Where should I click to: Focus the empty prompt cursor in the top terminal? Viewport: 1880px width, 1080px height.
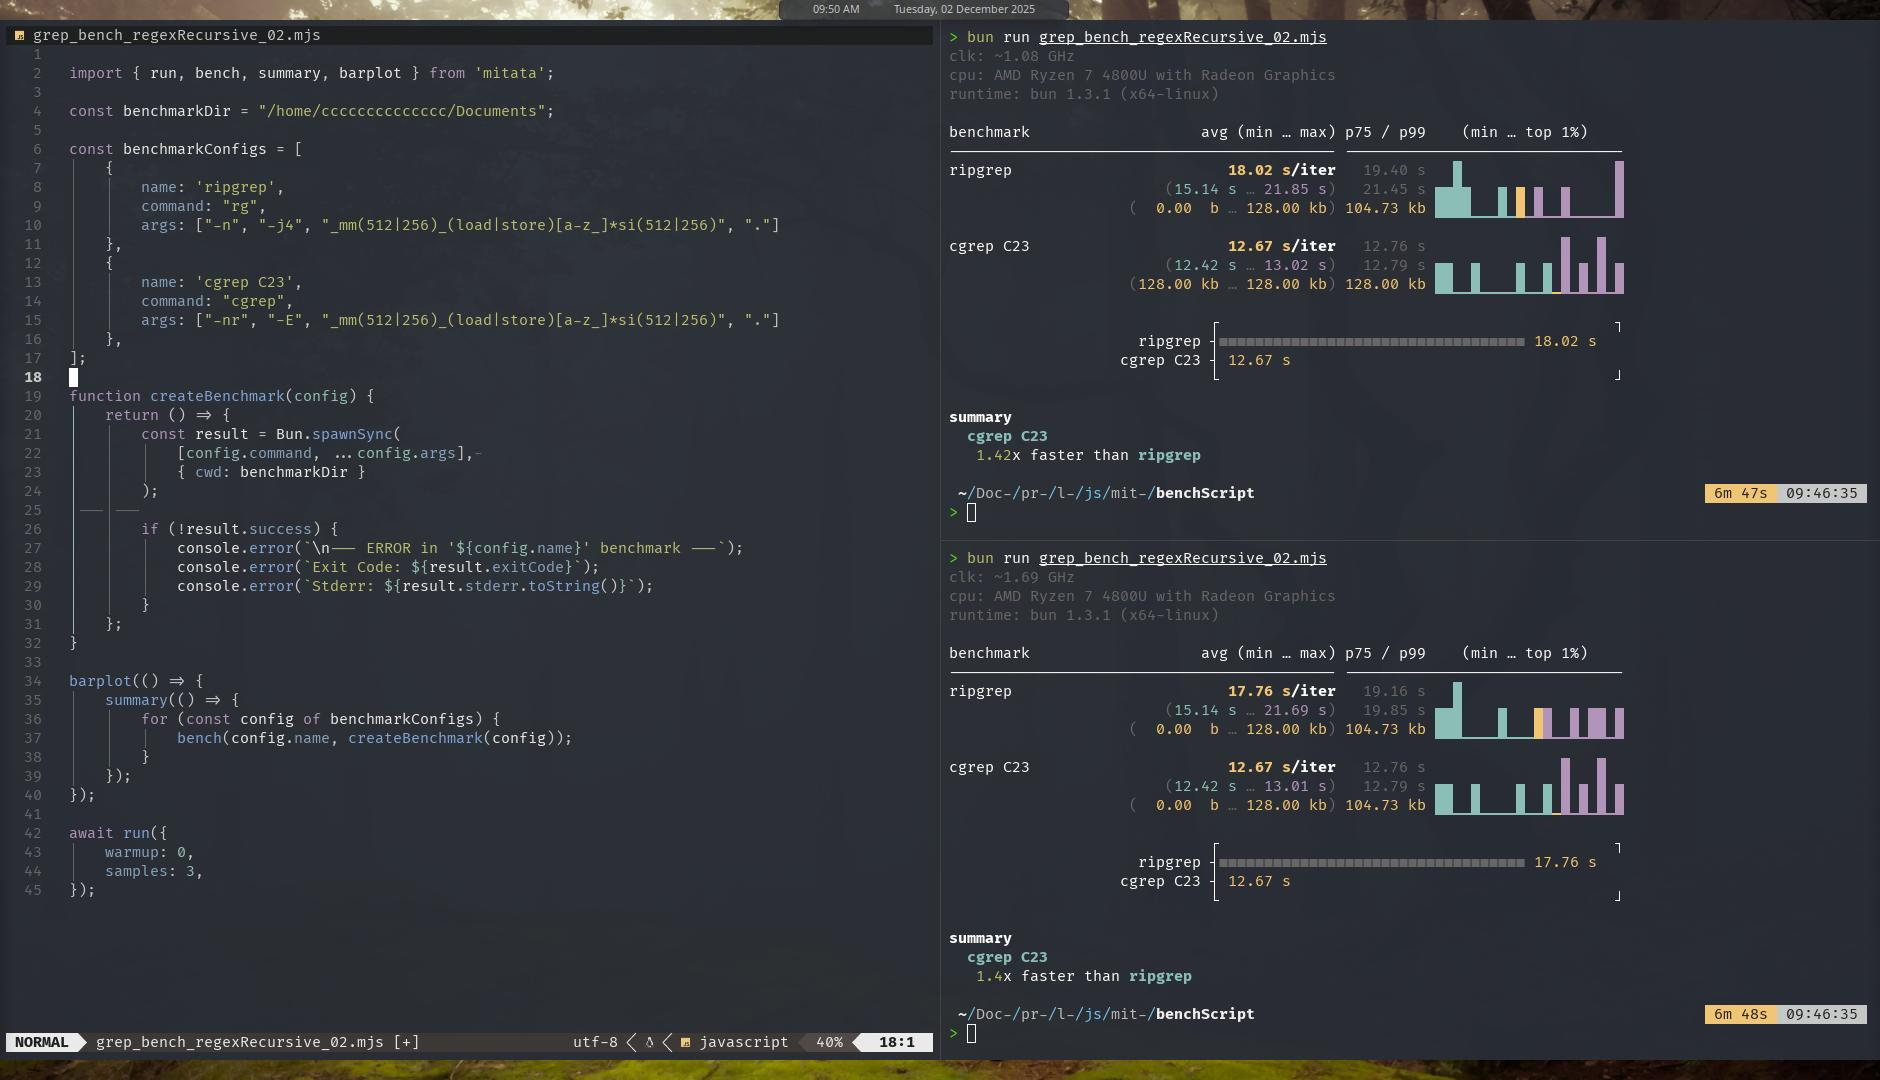(971, 513)
